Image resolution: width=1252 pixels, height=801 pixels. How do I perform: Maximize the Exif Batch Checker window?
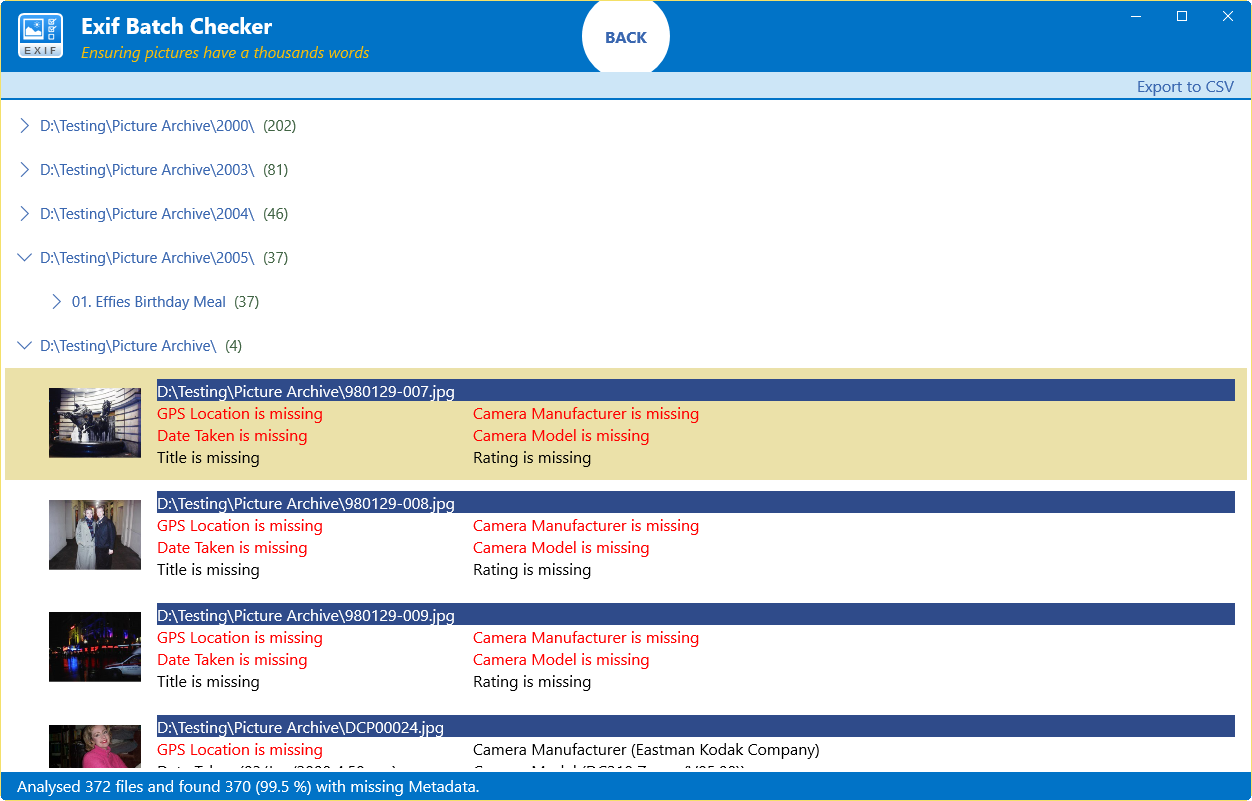1182,16
